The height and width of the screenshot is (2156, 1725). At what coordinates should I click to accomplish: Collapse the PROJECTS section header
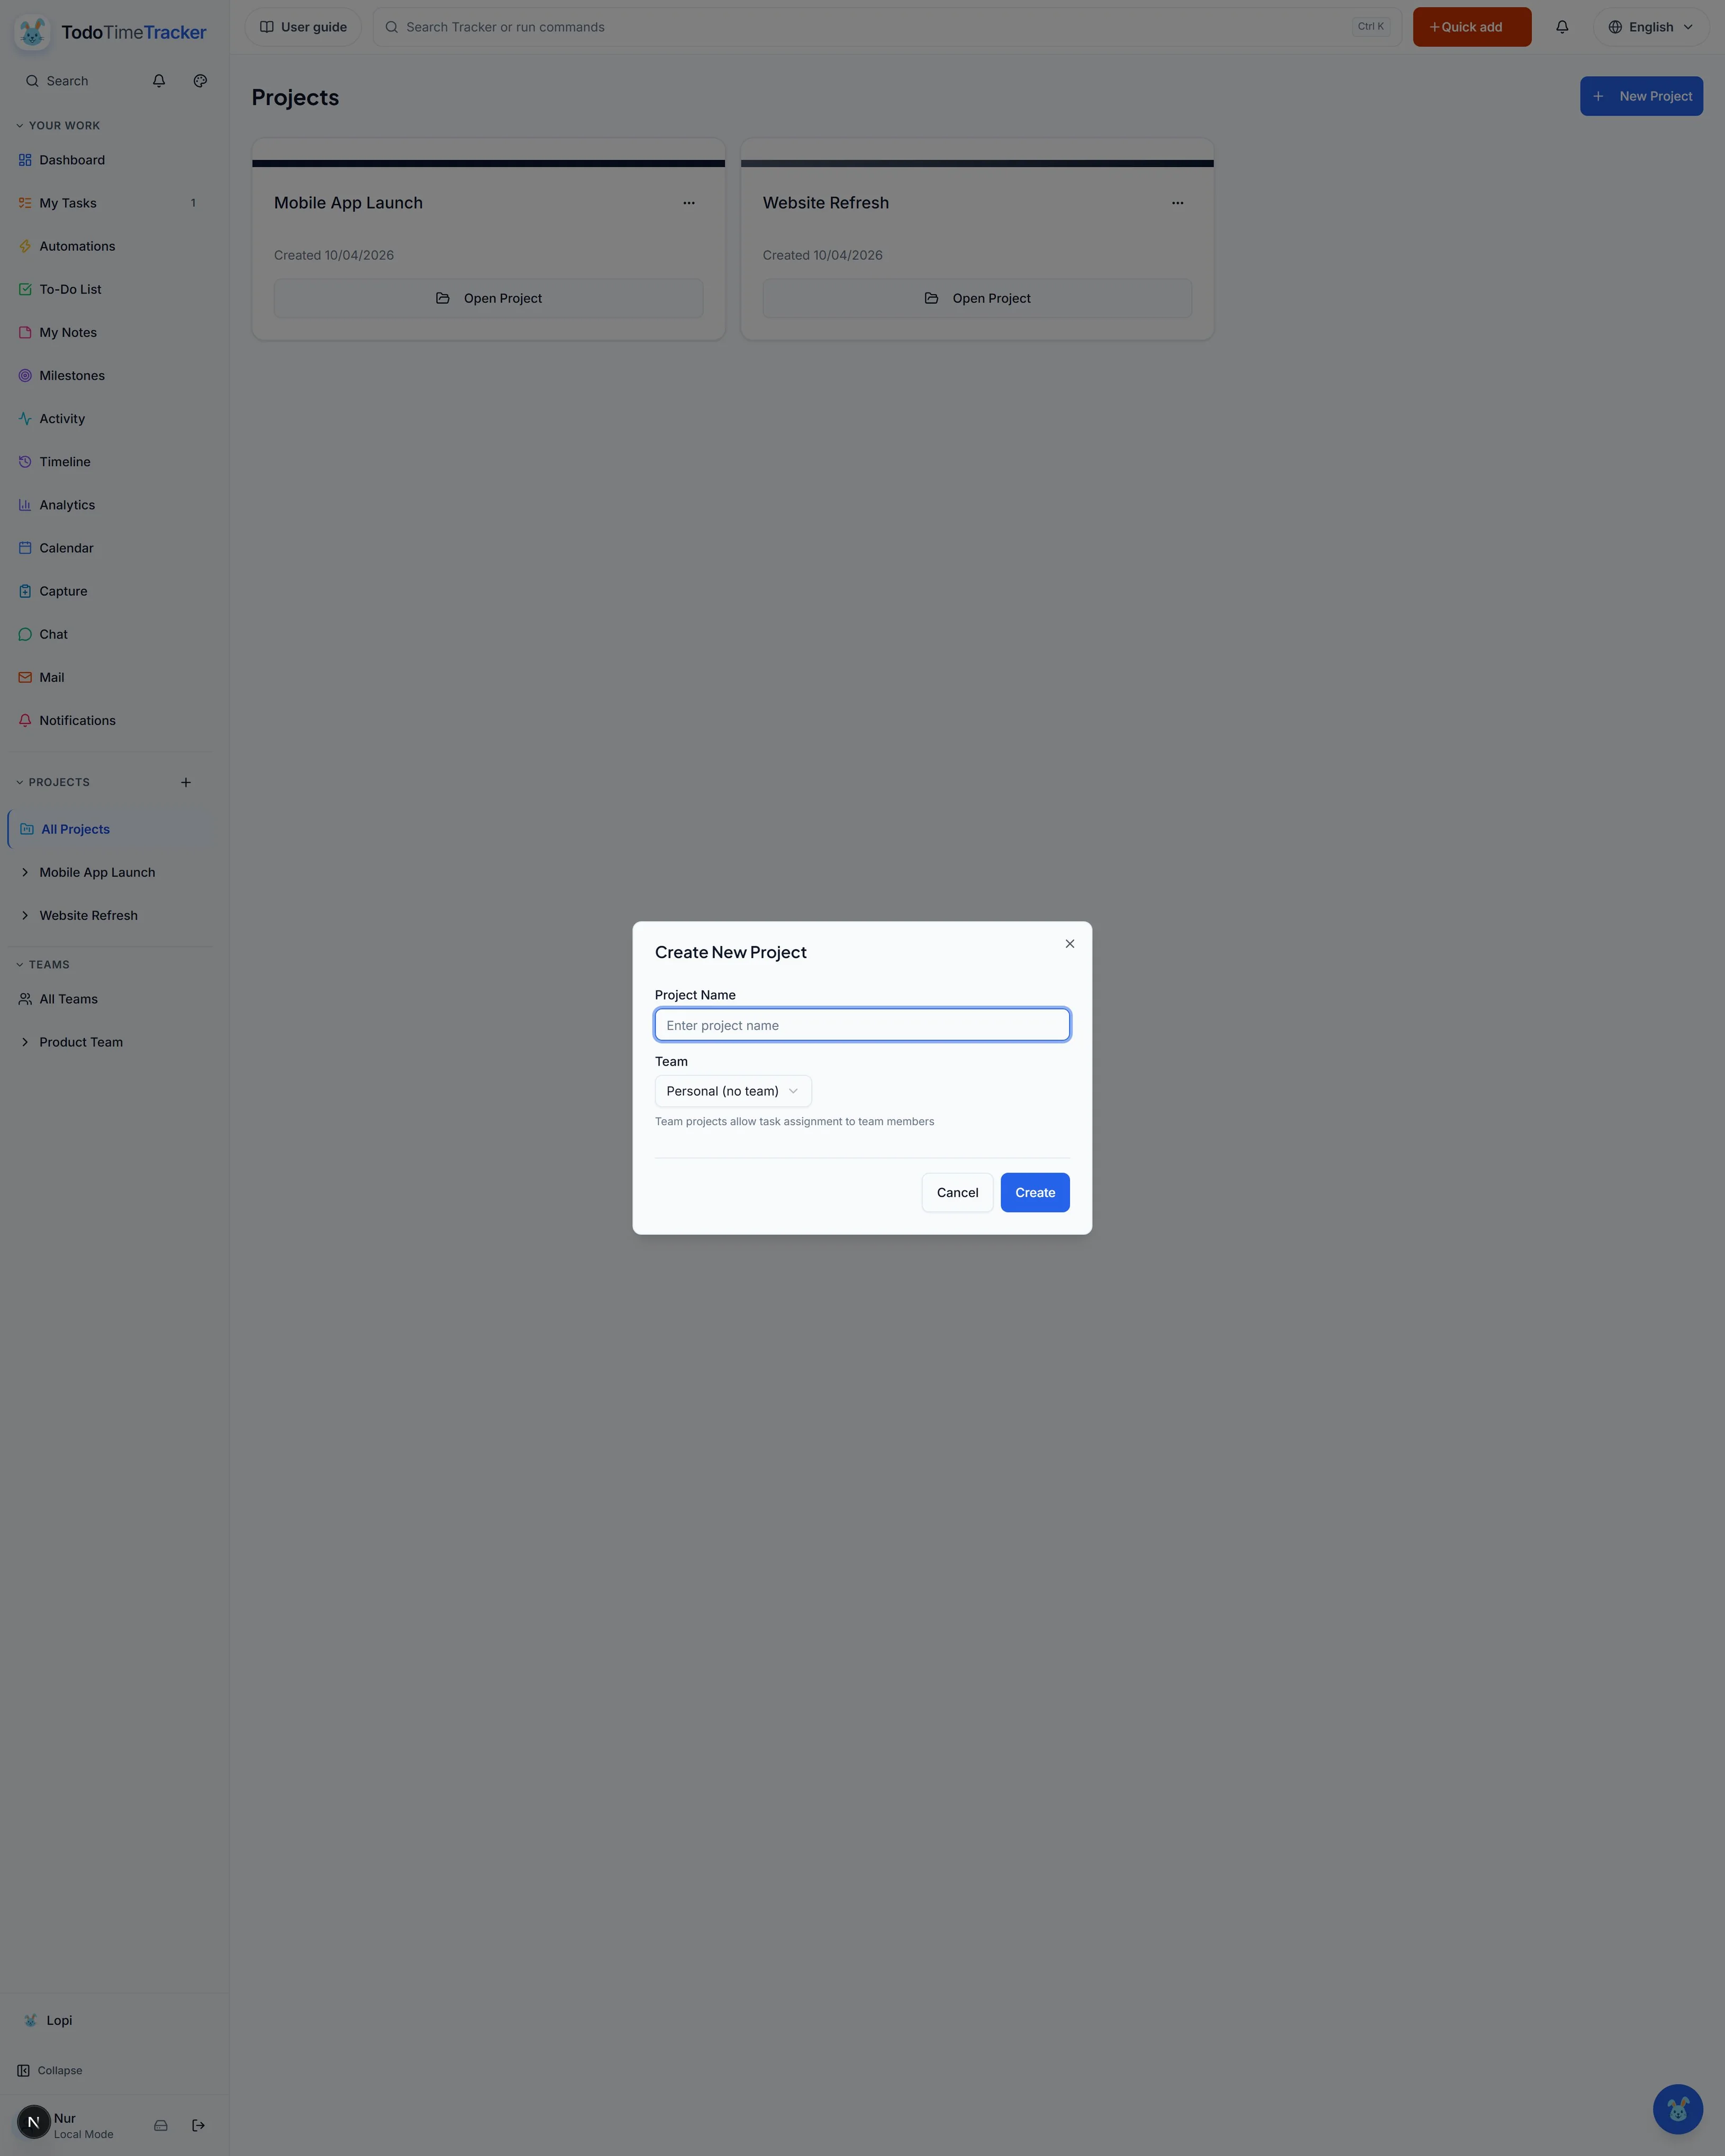(x=53, y=782)
